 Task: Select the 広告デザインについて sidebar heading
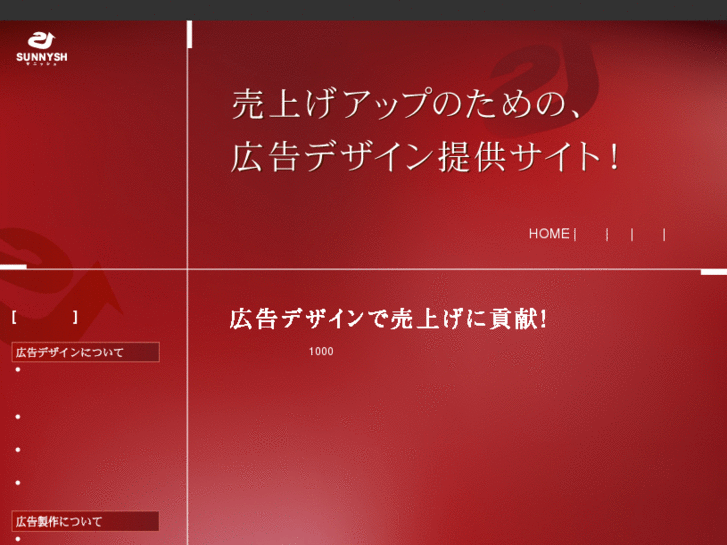pos(85,352)
